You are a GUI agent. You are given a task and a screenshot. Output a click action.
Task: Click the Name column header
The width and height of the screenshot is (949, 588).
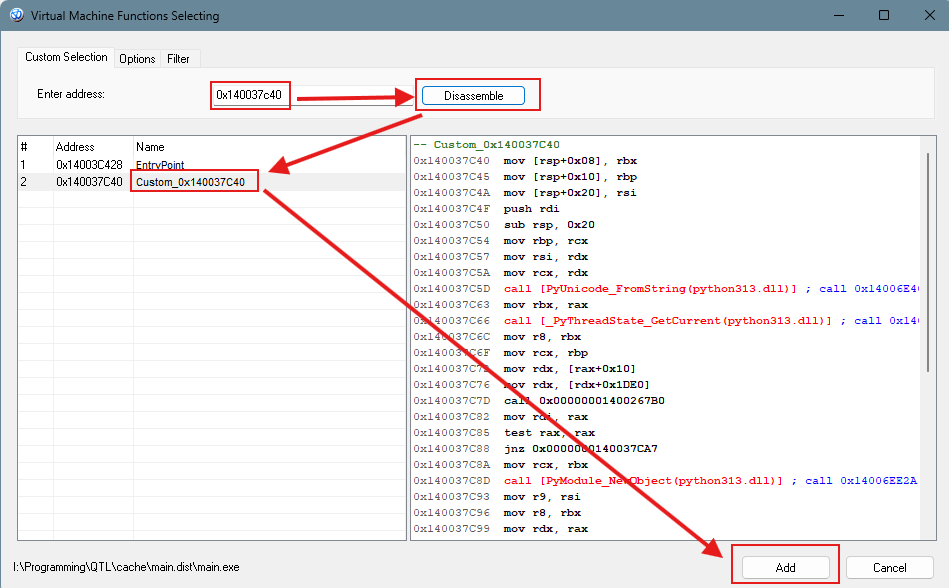150,147
